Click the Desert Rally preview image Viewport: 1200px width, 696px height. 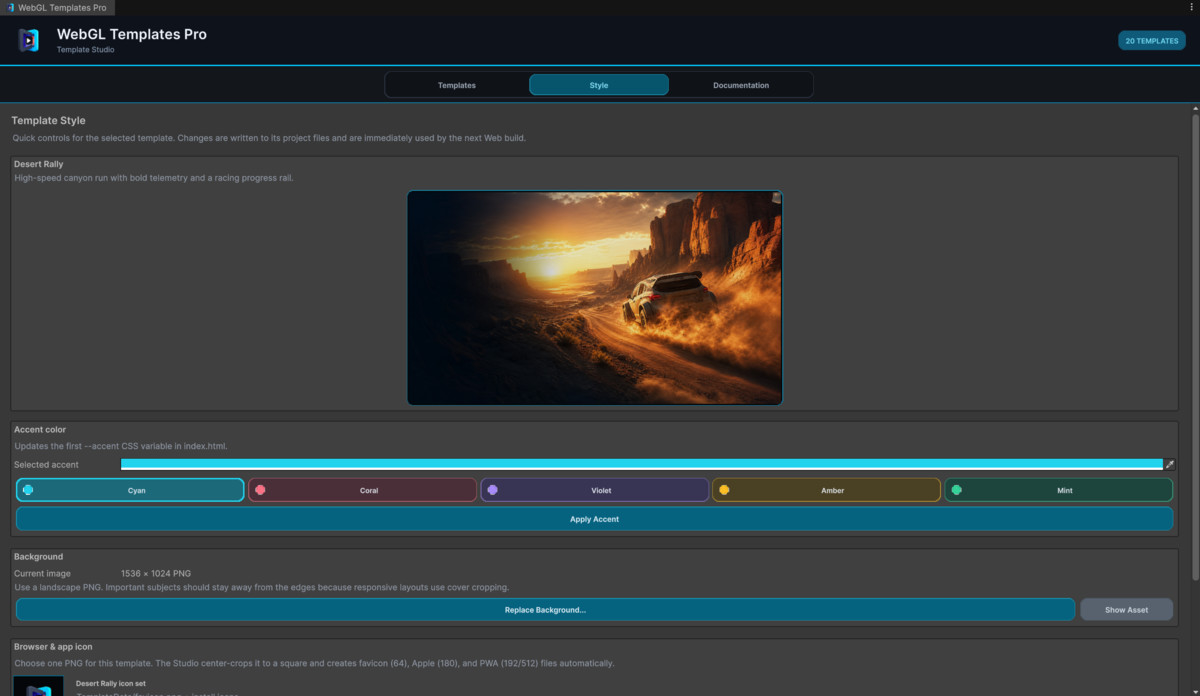pyautogui.click(x=594, y=298)
